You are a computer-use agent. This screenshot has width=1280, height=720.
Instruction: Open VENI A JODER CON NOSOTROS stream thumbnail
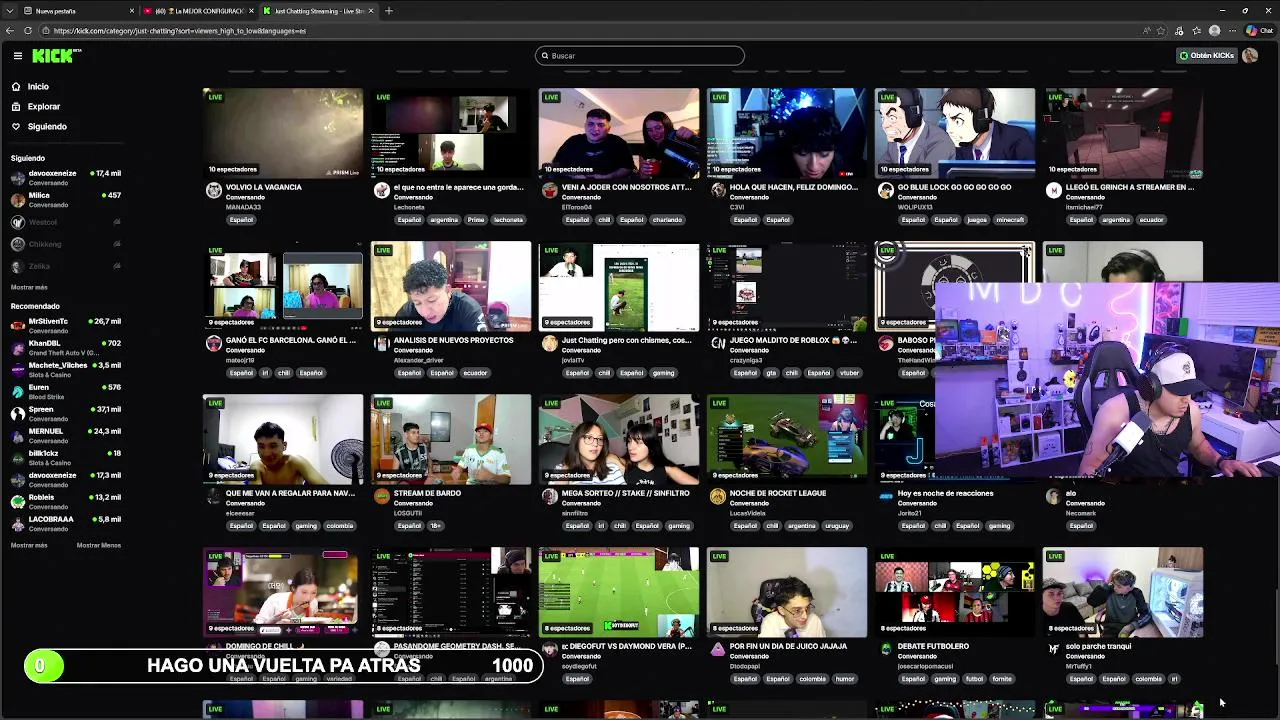click(x=619, y=133)
